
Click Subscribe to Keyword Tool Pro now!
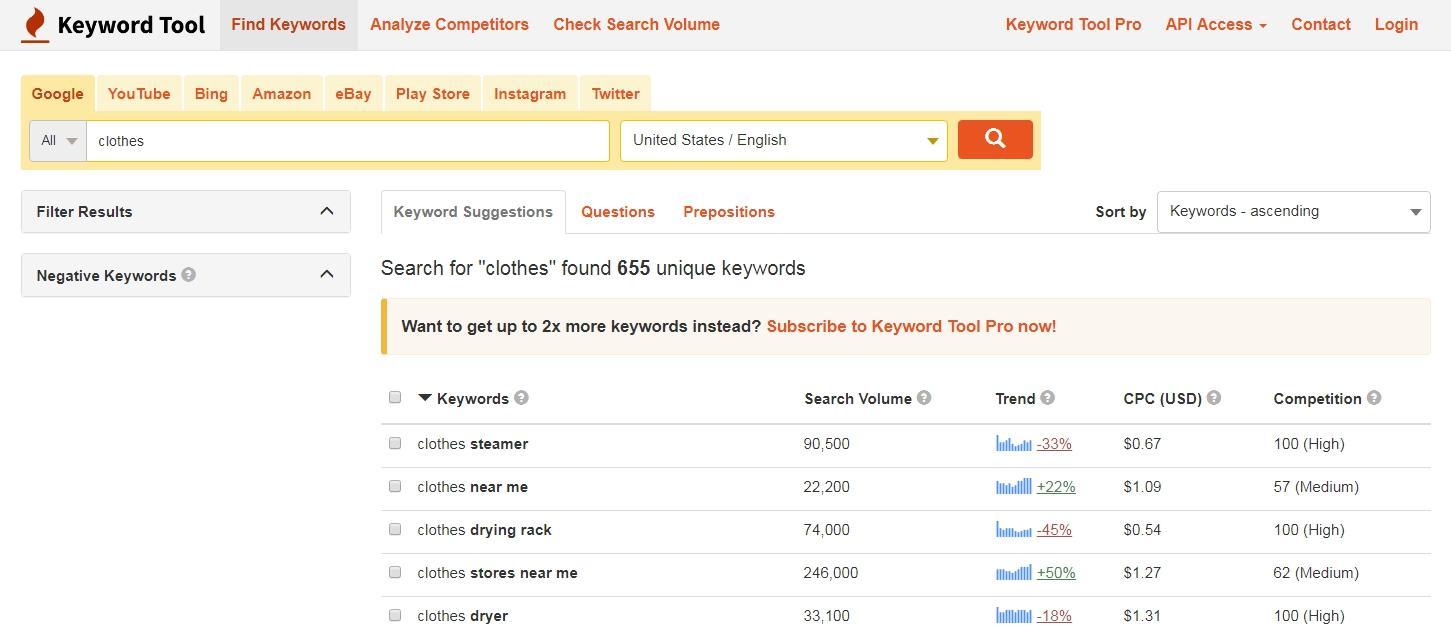pyautogui.click(x=911, y=326)
